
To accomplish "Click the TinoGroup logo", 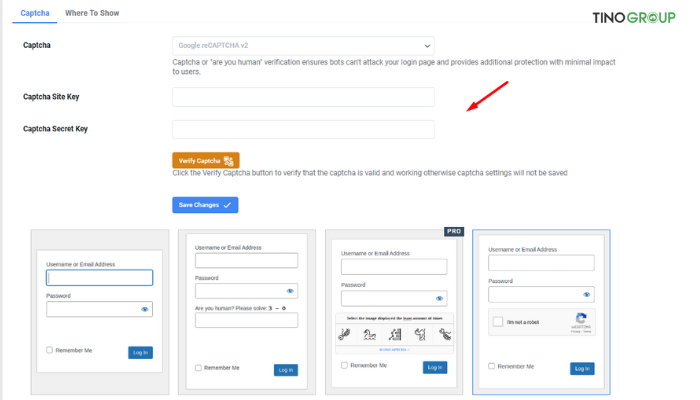I will pos(633,17).
